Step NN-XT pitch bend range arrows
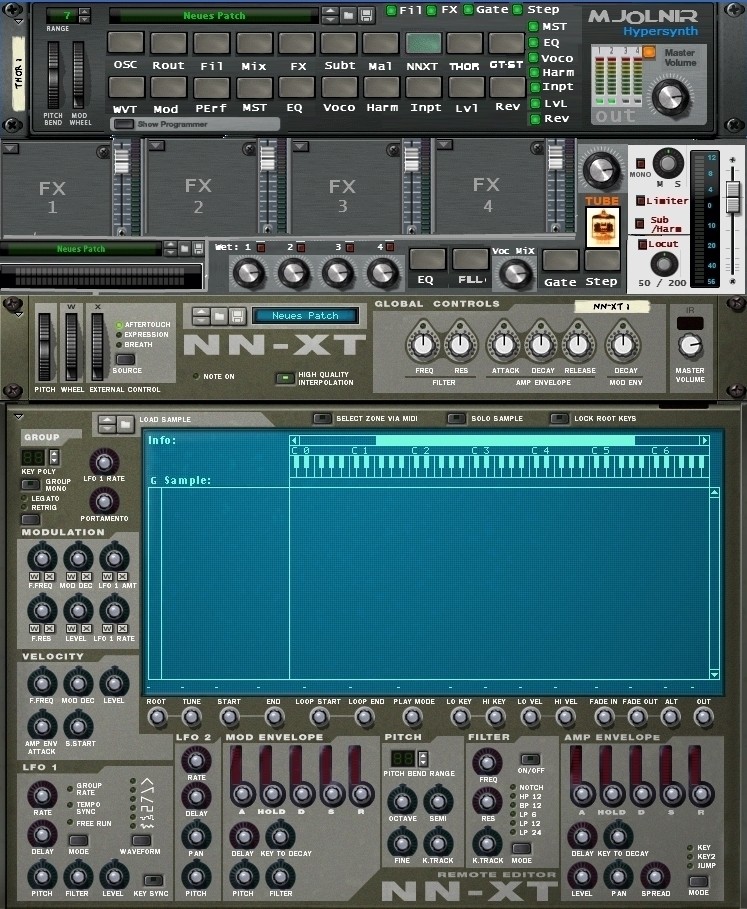The height and width of the screenshot is (909, 747). [423, 758]
